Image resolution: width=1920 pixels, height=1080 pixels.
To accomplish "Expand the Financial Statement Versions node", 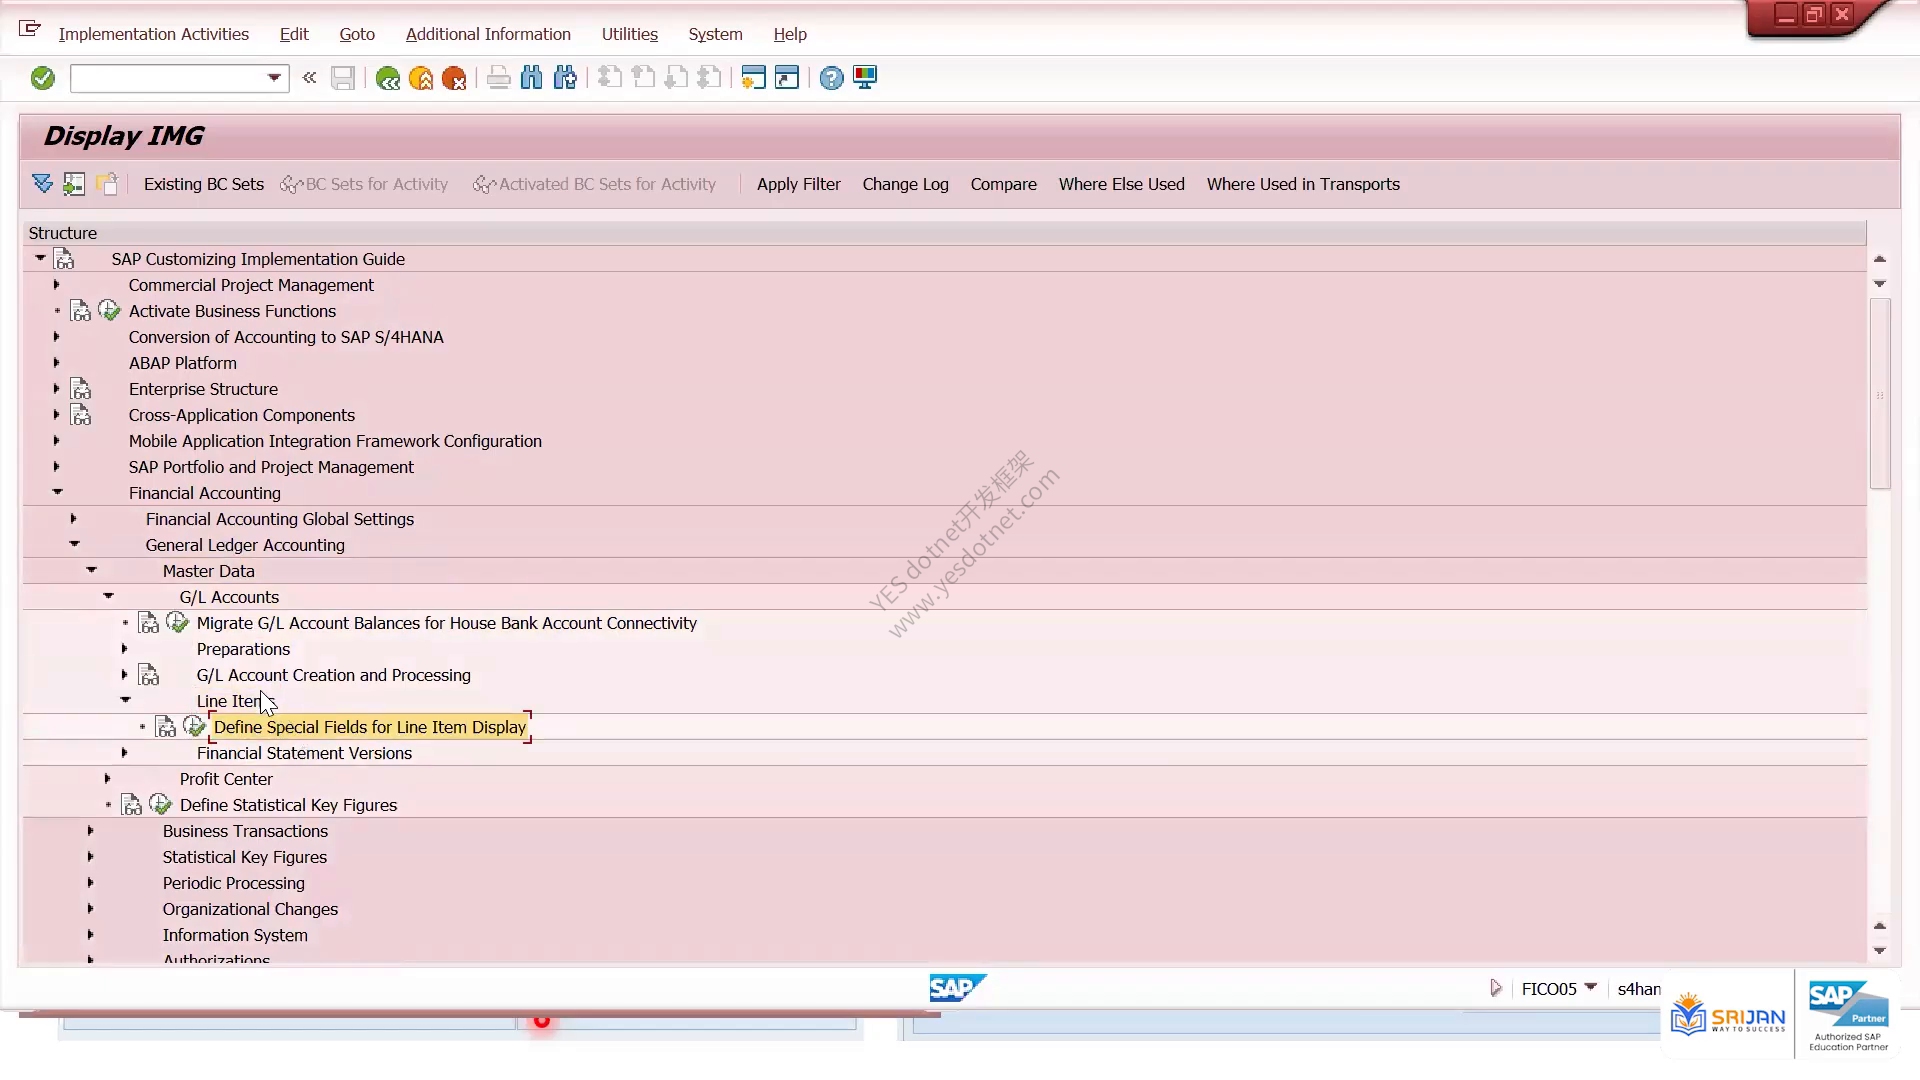I will click(x=124, y=753).
